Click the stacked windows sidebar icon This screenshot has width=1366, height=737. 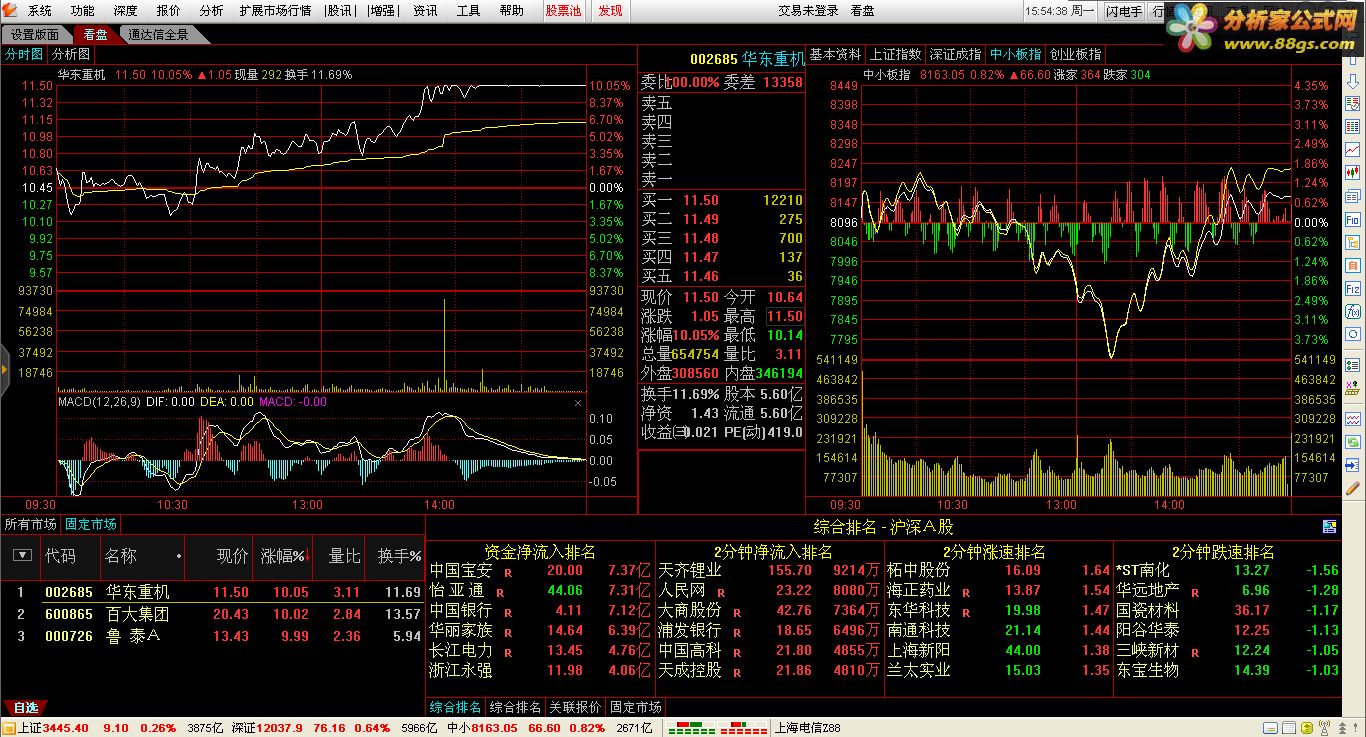tap(1353, 196)
